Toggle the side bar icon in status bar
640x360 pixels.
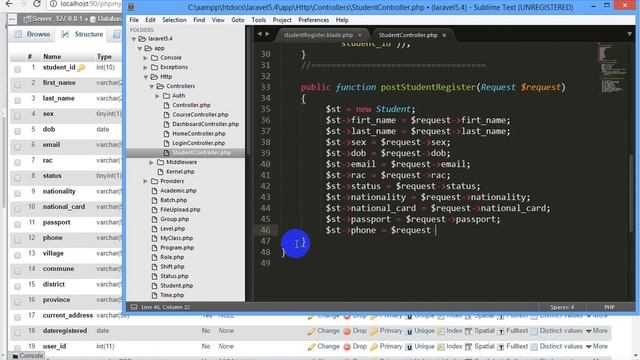[x=134, y=307]
